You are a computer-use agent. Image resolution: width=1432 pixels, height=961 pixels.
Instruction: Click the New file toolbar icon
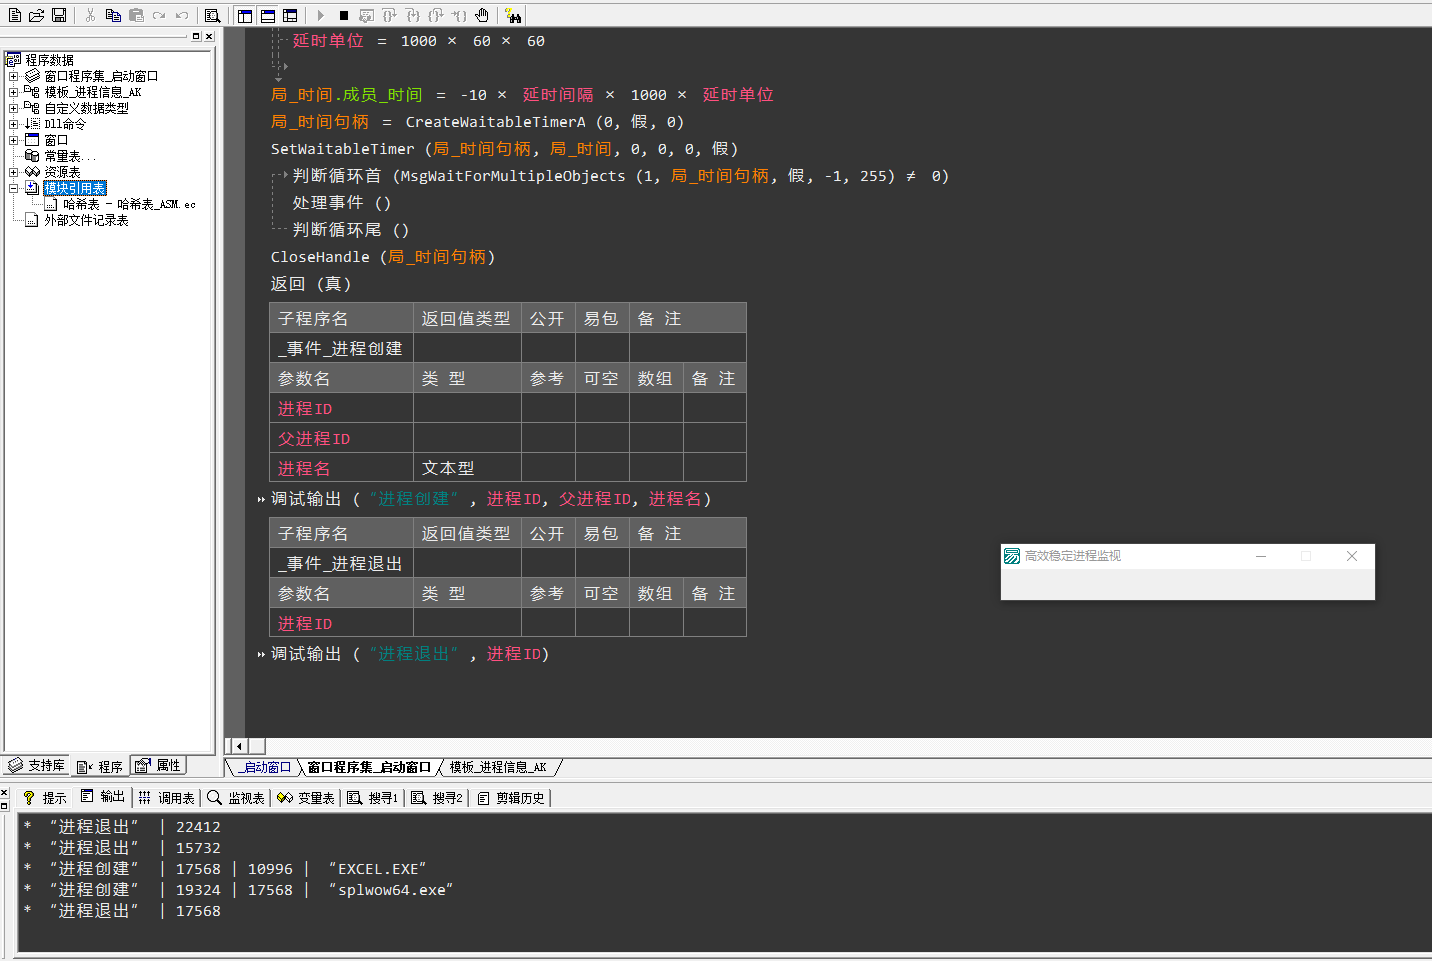pyautogui.click(x=14, y=15)
